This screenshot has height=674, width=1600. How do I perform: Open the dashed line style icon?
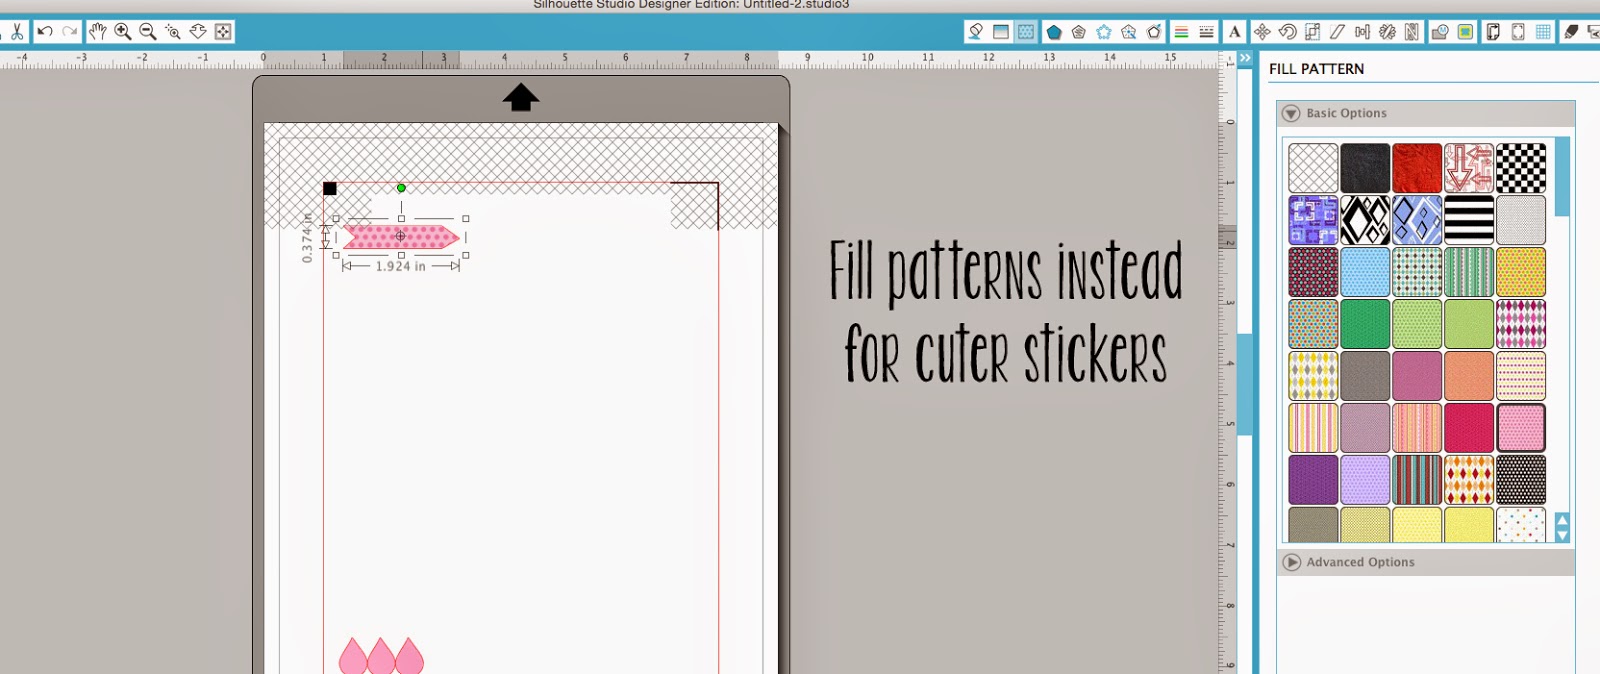[x=1206, y=32]
